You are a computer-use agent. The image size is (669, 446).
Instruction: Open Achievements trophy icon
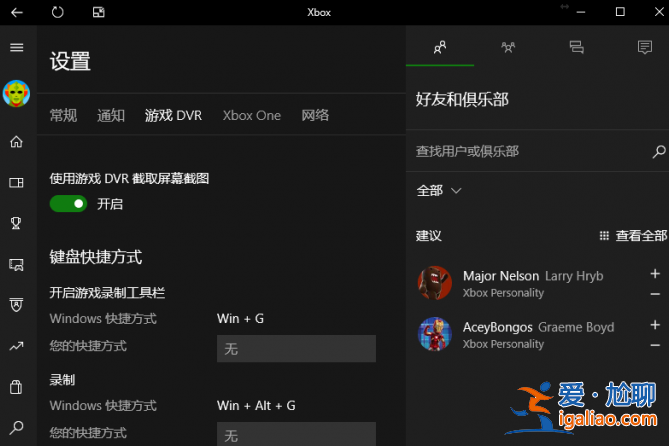[x=16, y=223]
